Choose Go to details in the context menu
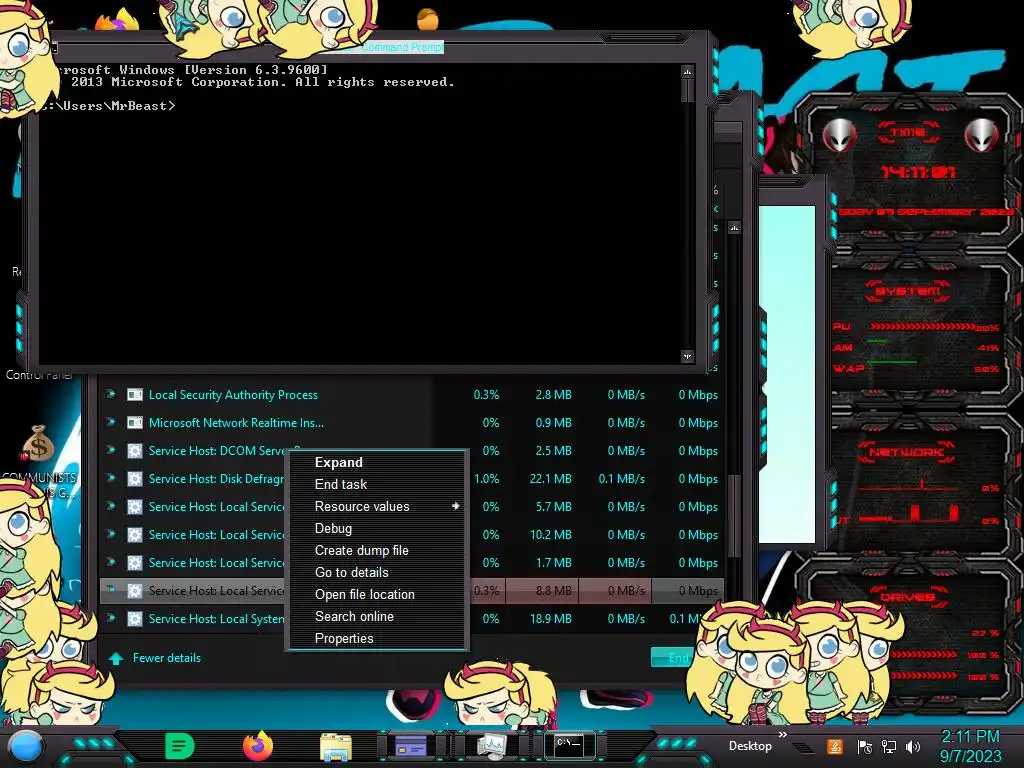1024x768 pixels. click(x=378, y=573)
